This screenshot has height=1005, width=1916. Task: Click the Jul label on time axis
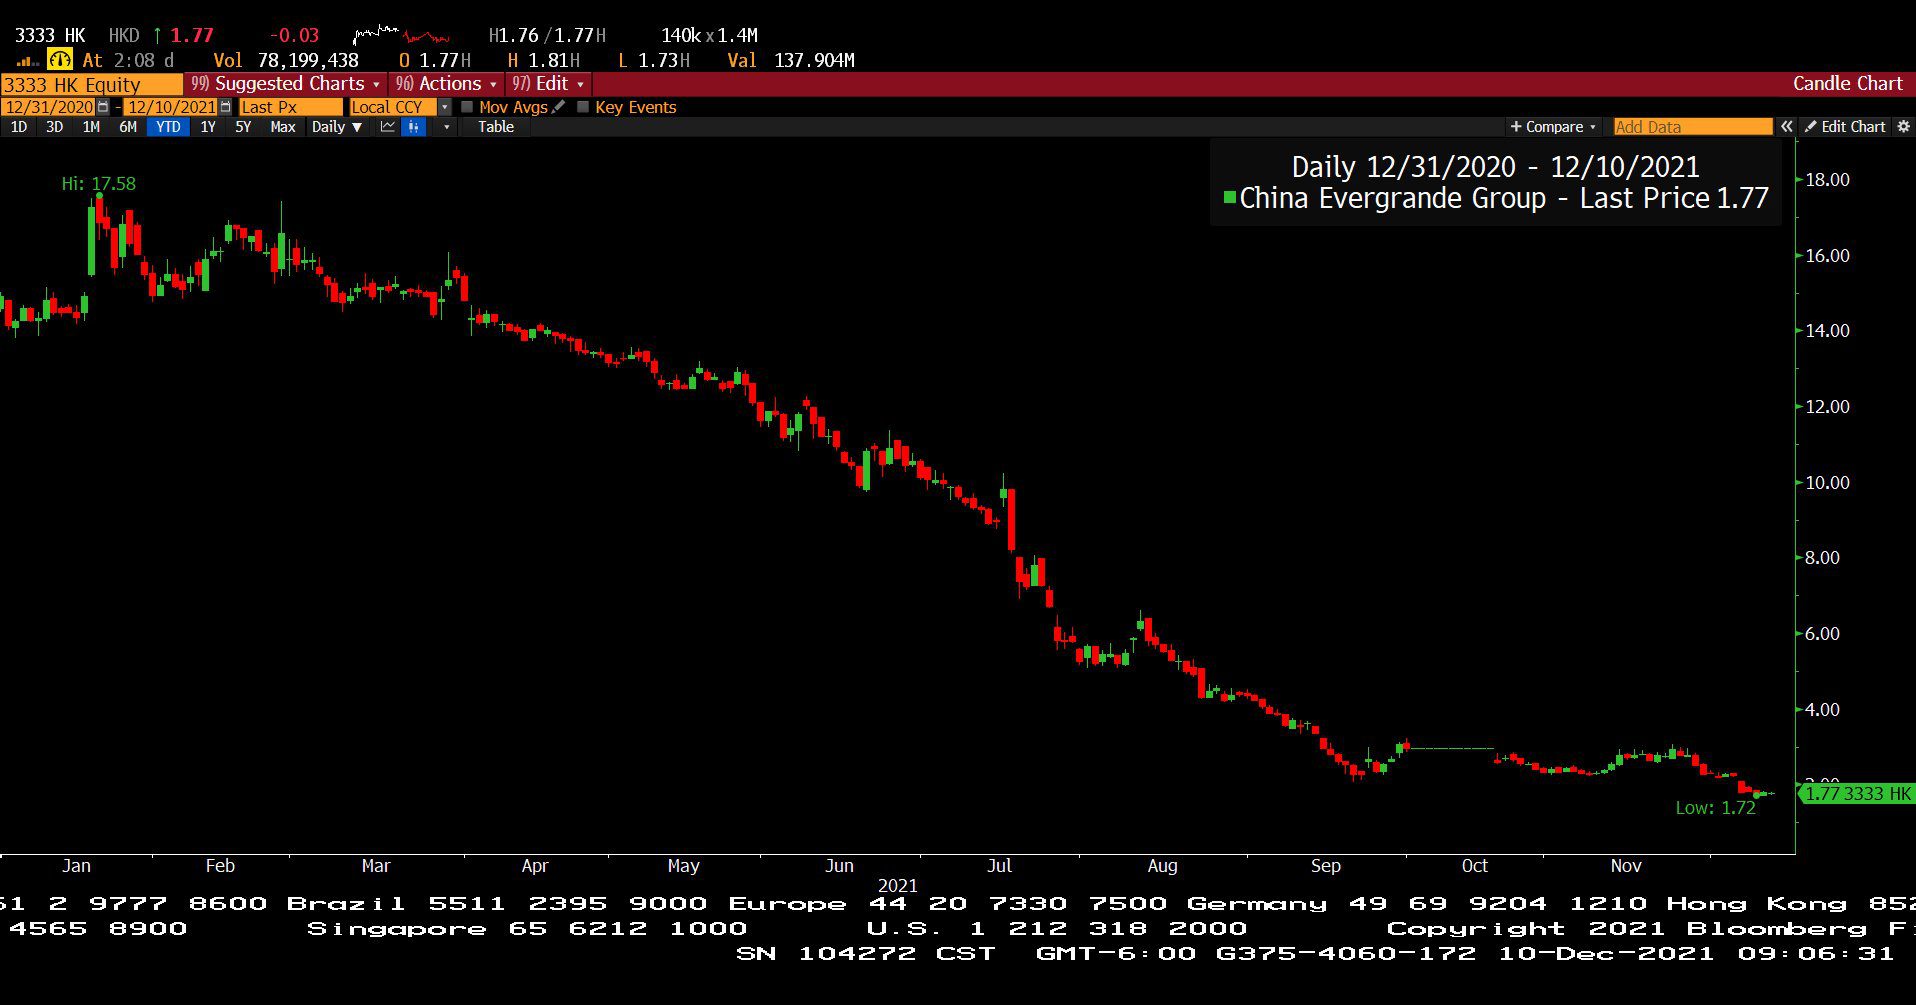(999, 866)
